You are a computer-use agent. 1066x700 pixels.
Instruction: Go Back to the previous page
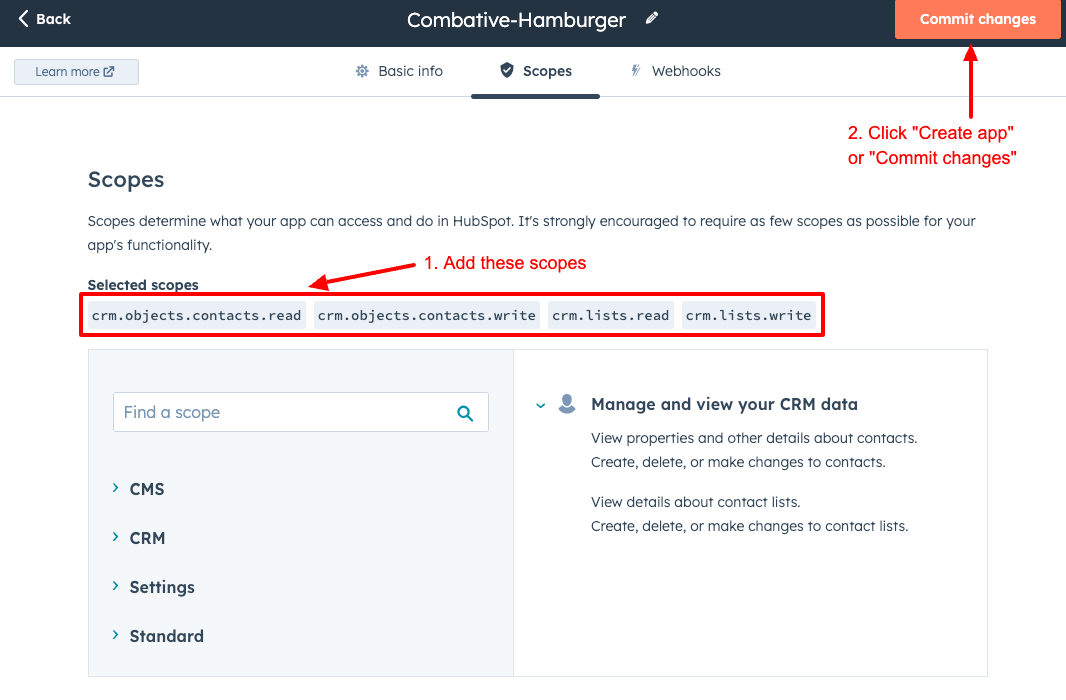tap(44, 19)
